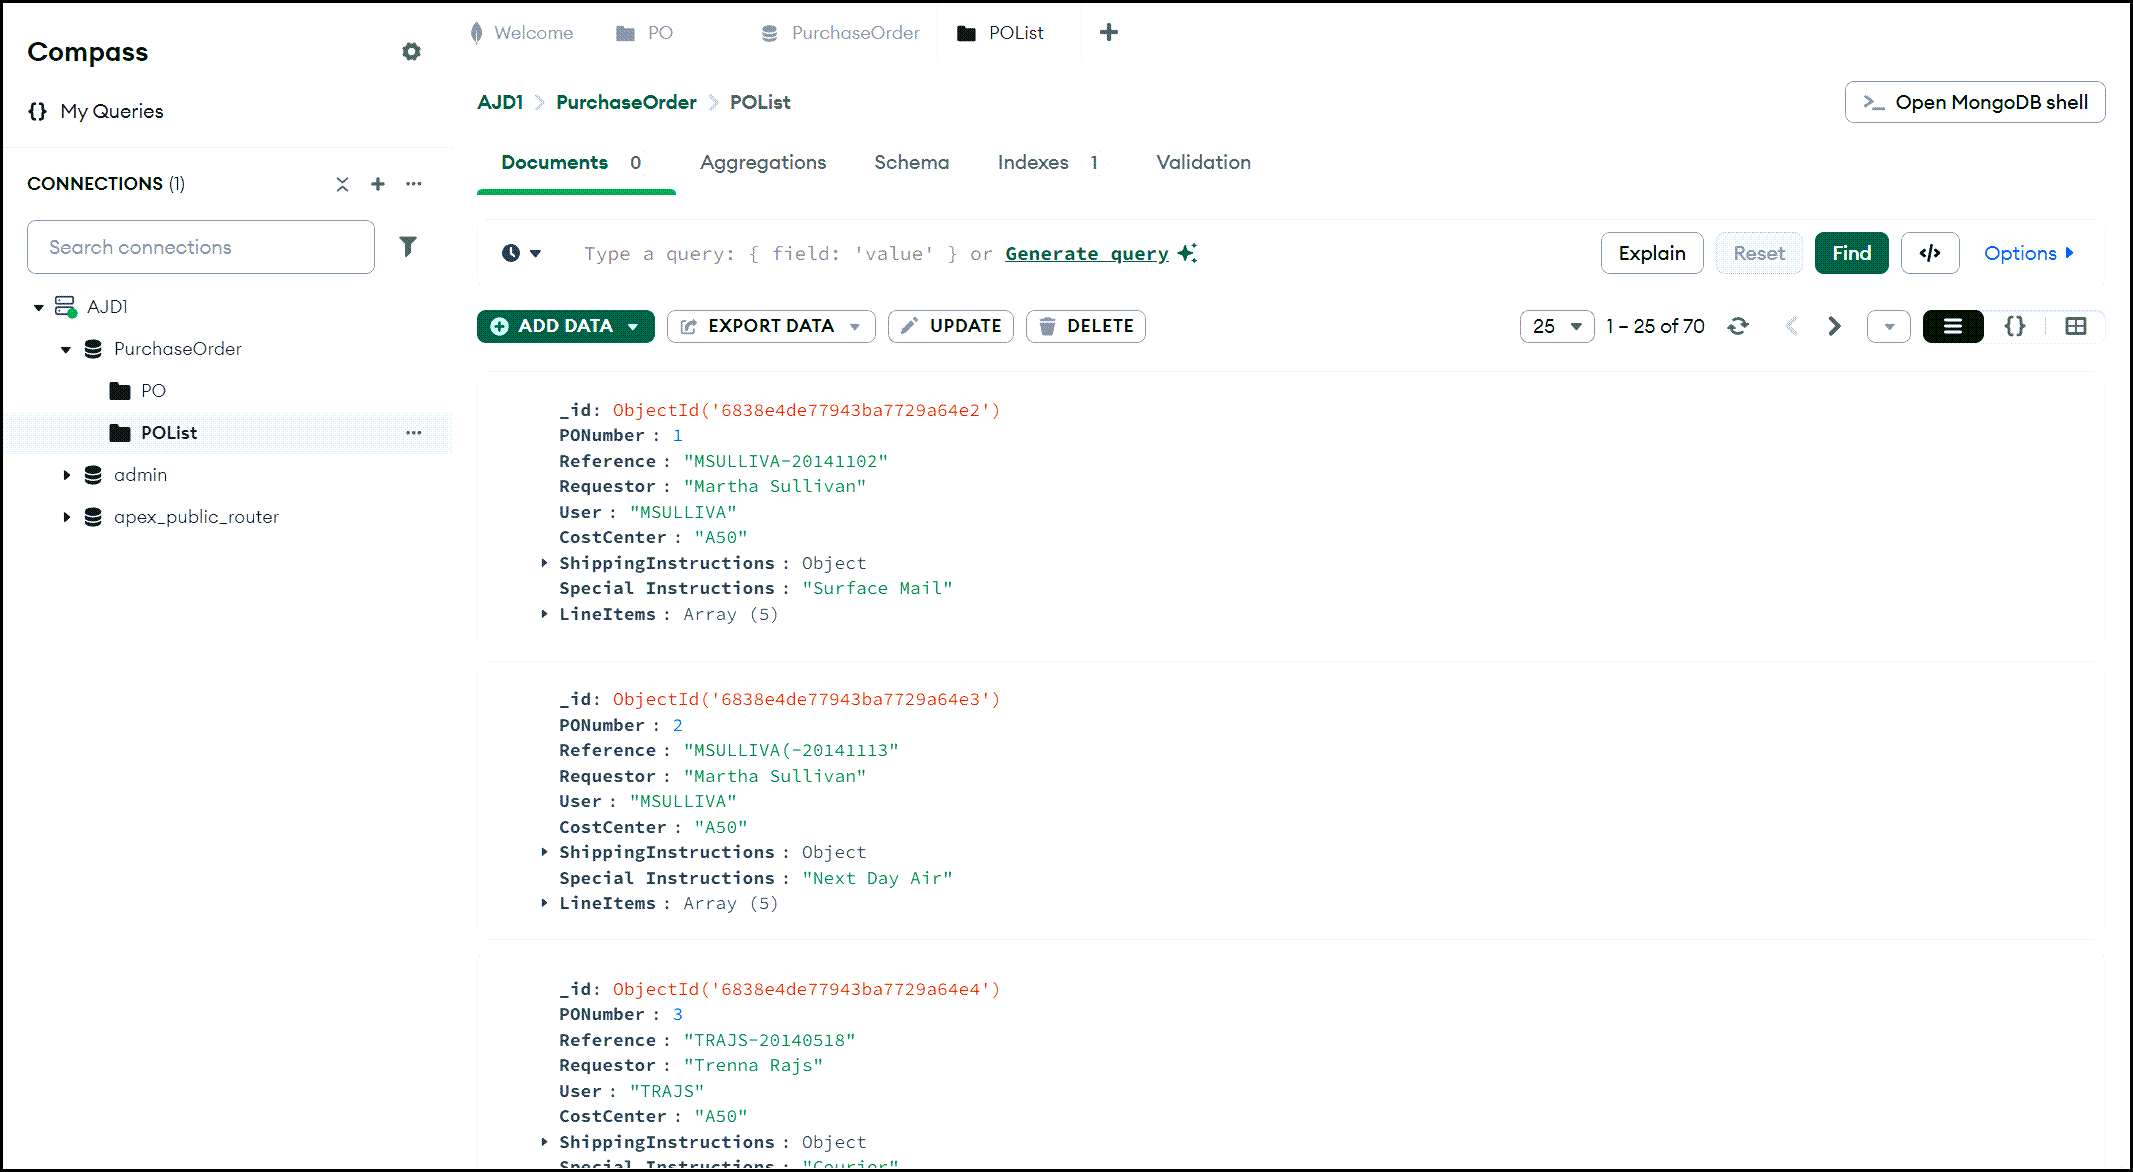The width and height of the screenshot is (2133, 1172).
Task: Run the query with Find
Action: pos(1852,253)
